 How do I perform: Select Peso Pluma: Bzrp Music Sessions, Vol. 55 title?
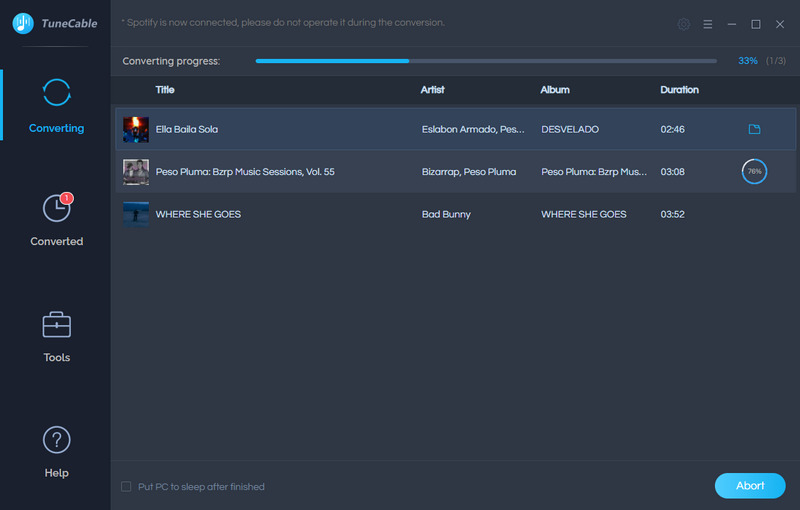click(x=245, y=172)
